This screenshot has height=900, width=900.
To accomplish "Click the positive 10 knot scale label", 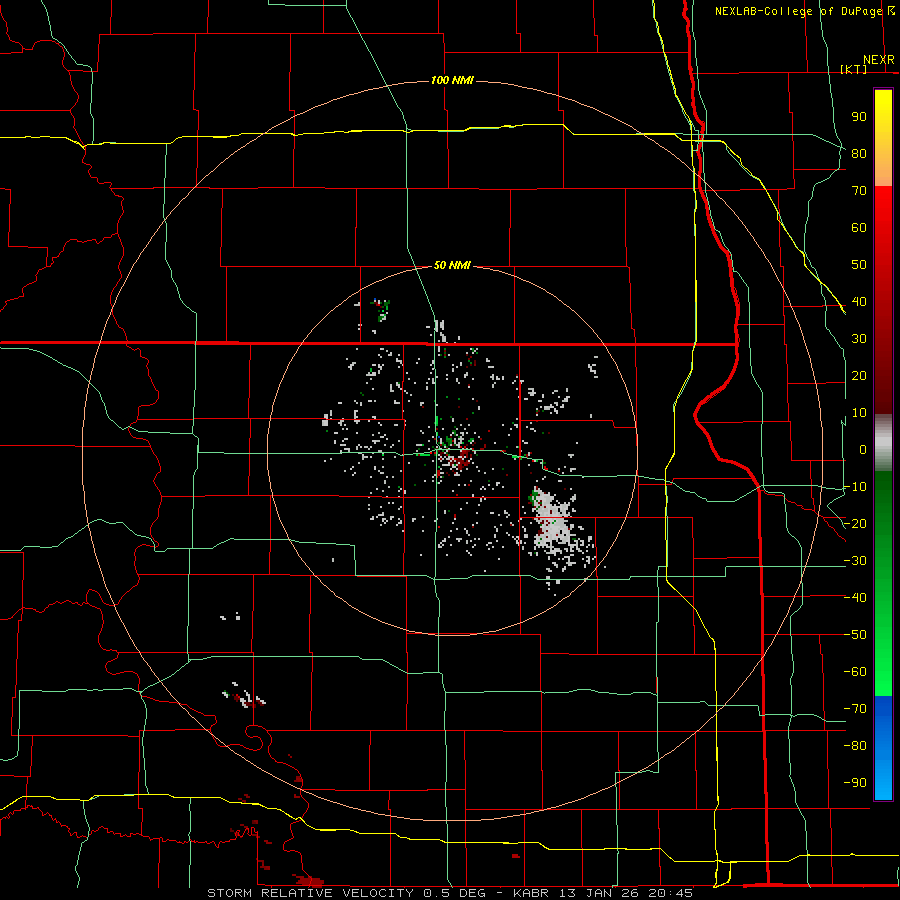I will click(x=859, y=413).
